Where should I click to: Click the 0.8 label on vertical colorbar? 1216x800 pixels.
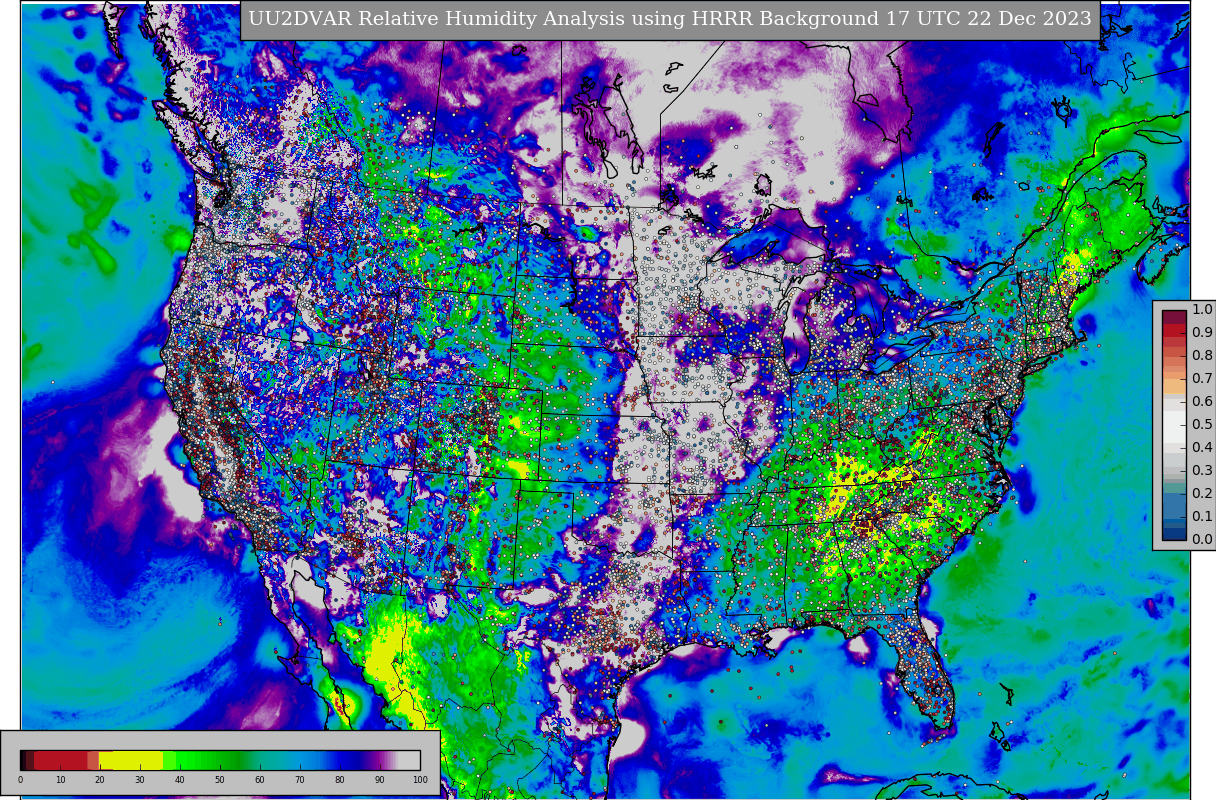tap(1202, 355)
